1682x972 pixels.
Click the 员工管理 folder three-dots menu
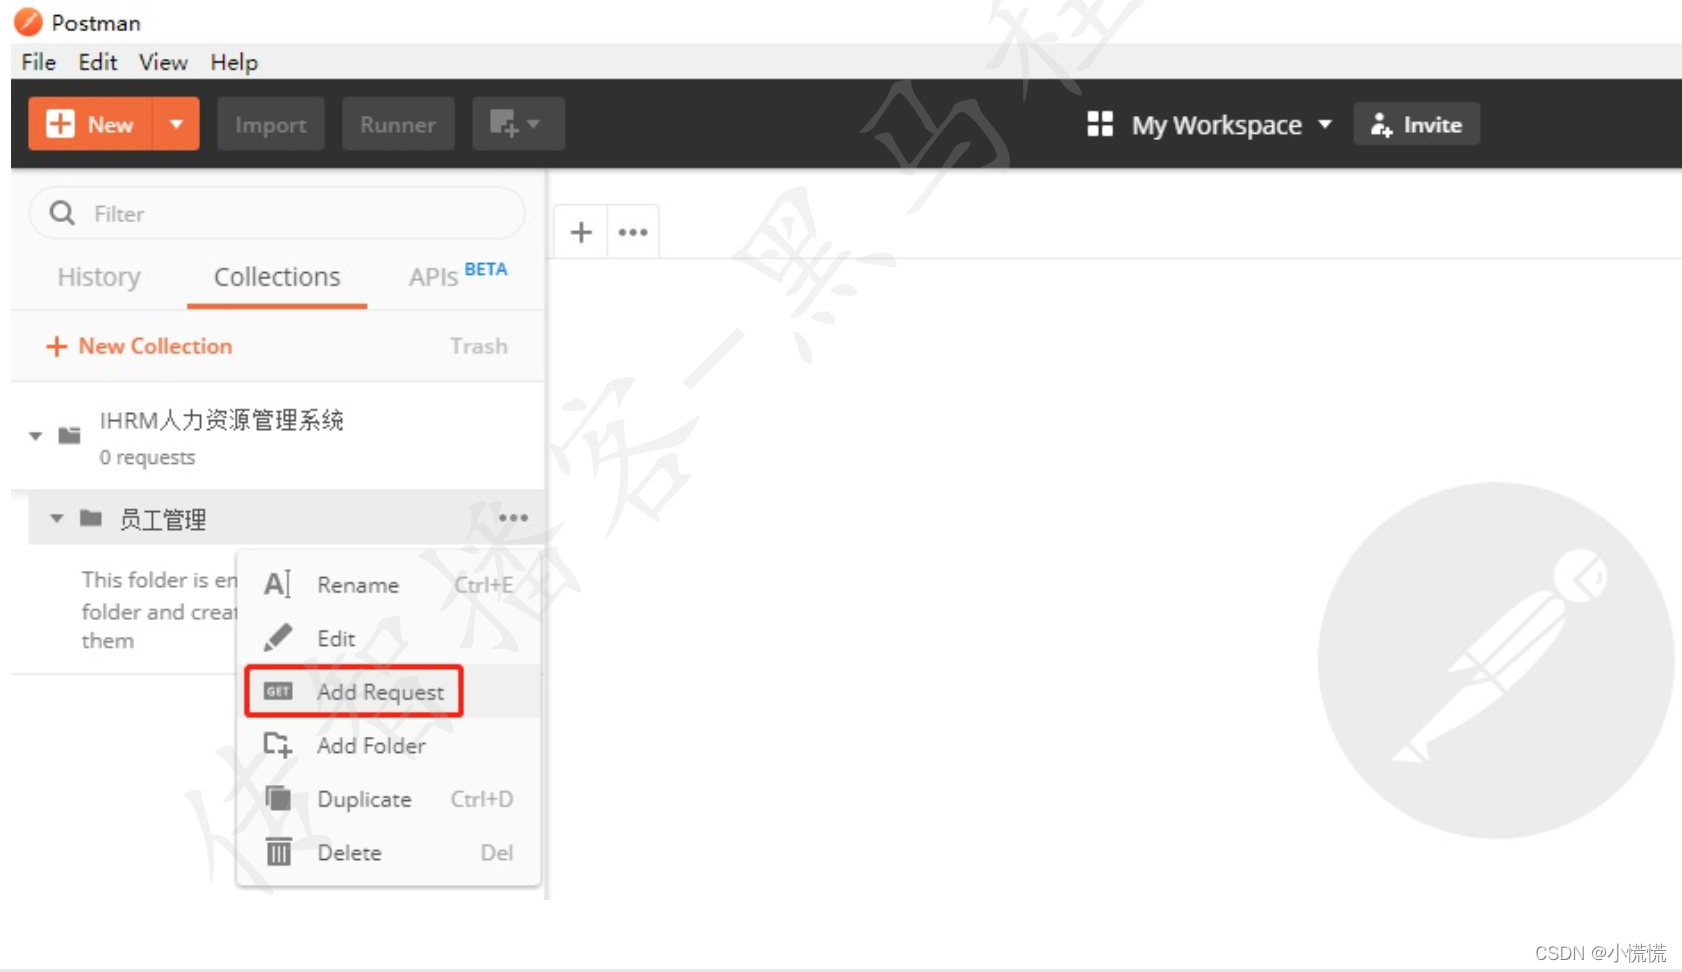coord(513,518)
